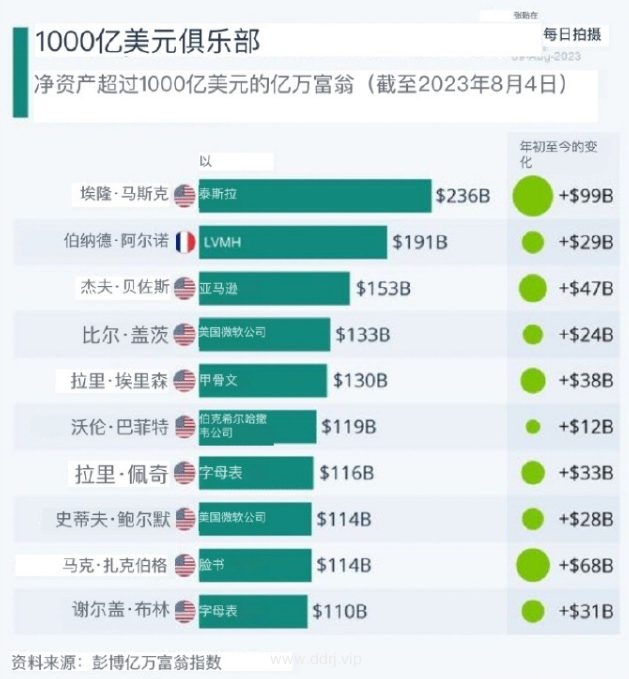Click the 每日拍摄 label at top right
This screenshot has width=629, height=679.
coord(572,35)
